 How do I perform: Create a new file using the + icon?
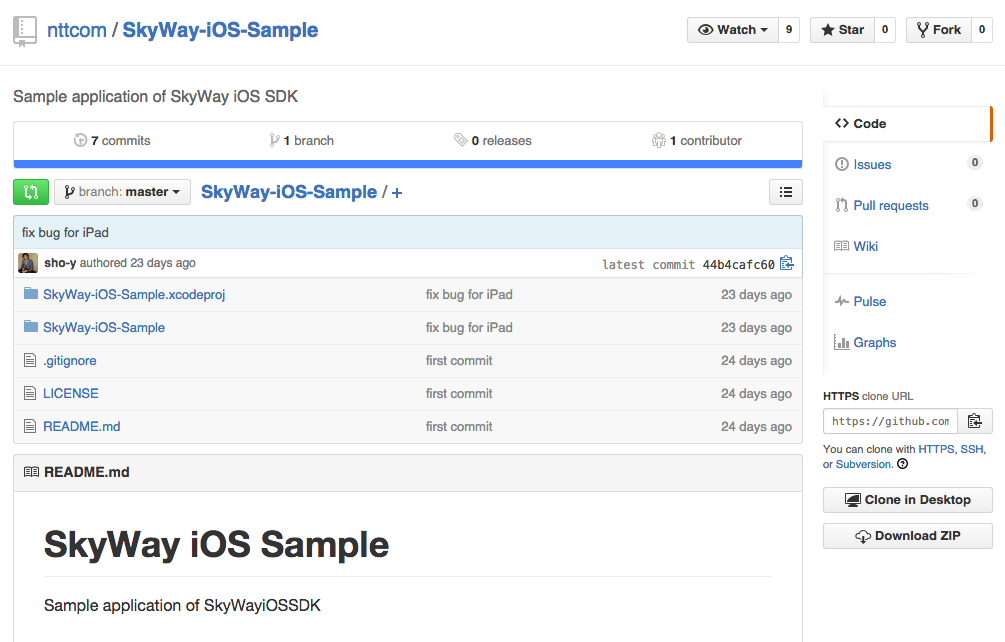pos(397,192)
